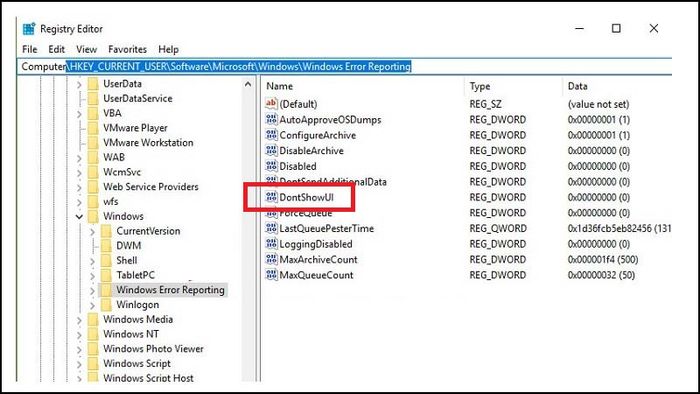
Task: Expand the Shell tree node
Action: [x=92, y=261]
